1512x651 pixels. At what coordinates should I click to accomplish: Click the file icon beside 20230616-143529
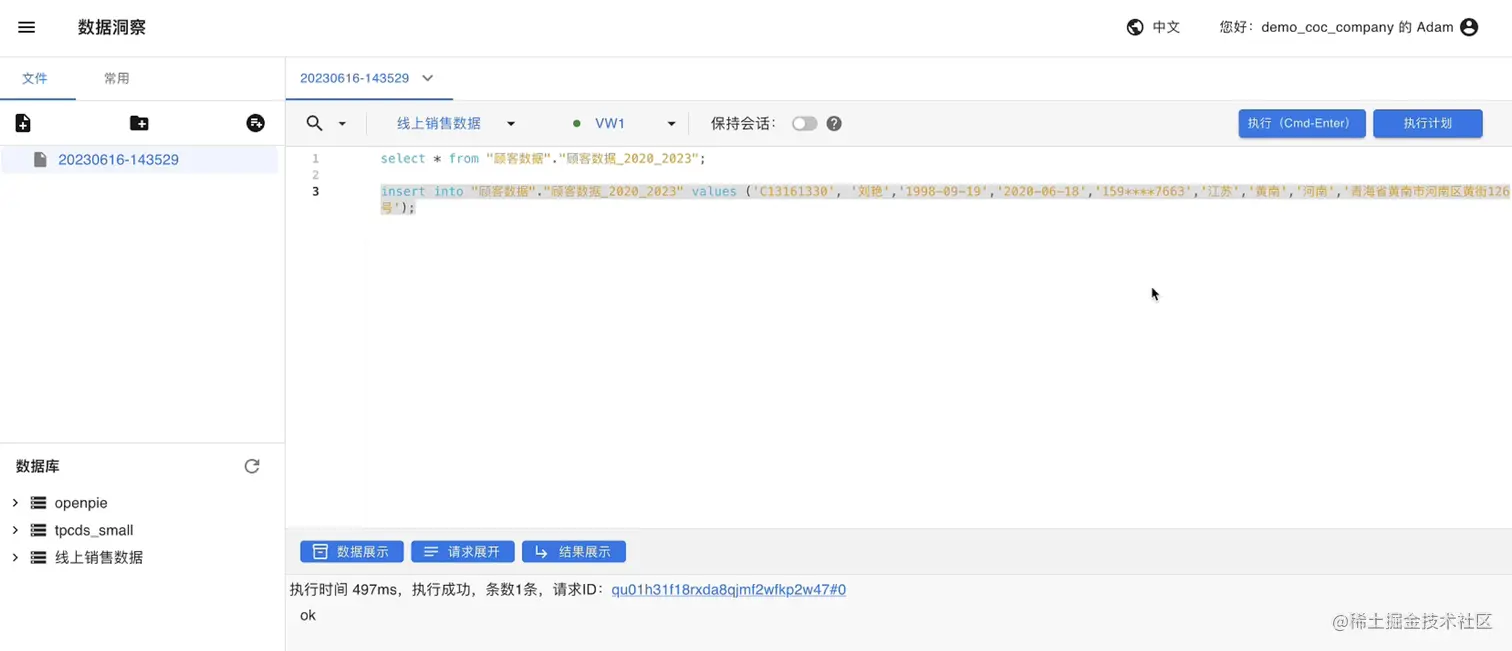click(40, 160)
